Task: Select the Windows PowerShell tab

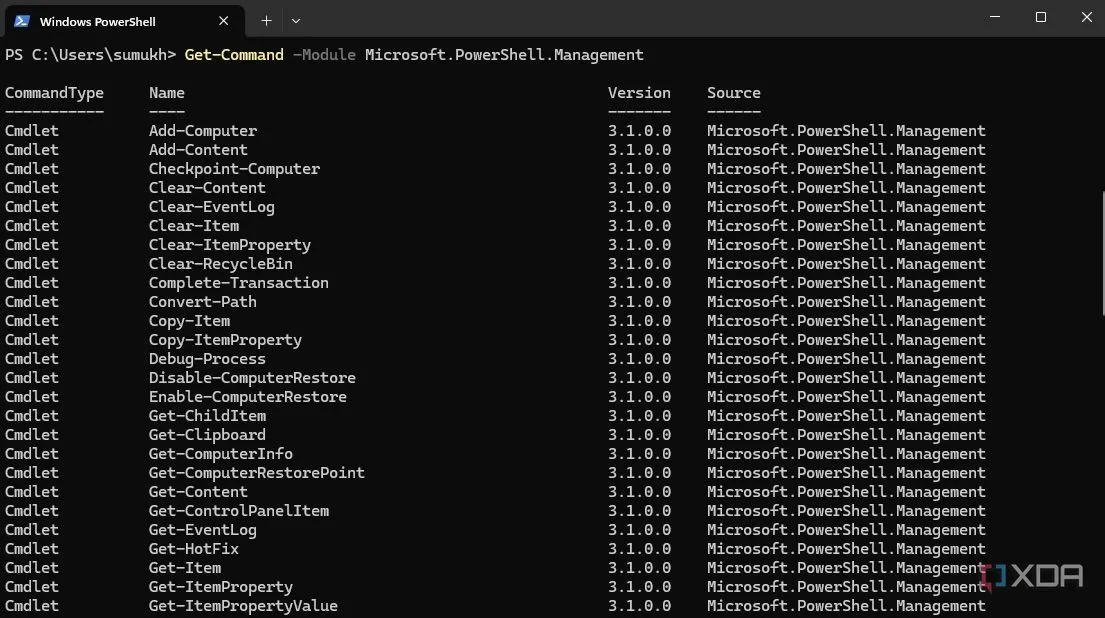Action: [x=125, y=21]
